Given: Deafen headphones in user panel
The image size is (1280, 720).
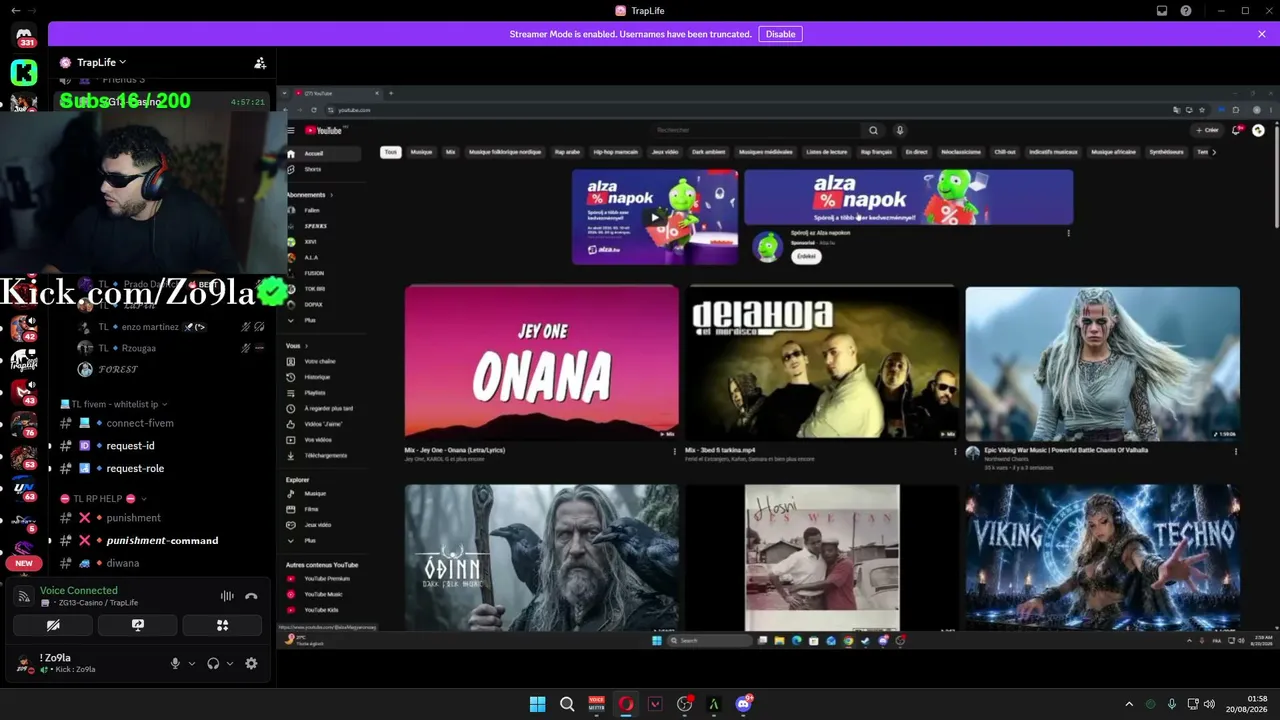Looking at the screenshot, I should tap(213, 663).
